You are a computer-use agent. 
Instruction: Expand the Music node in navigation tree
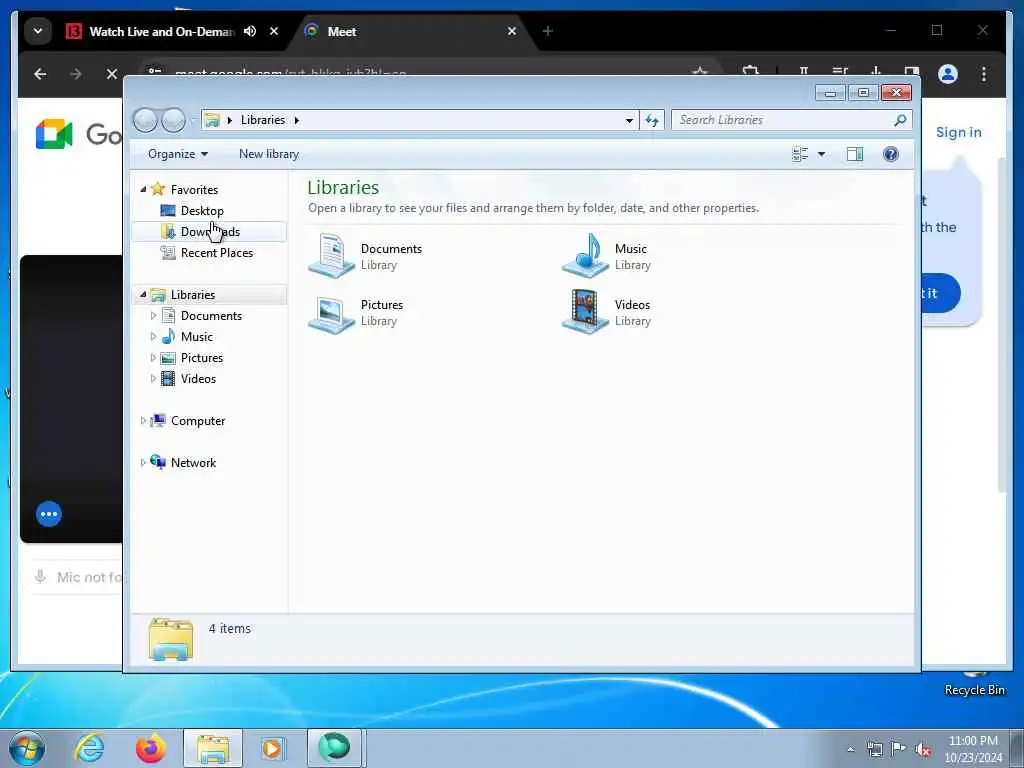153,337
